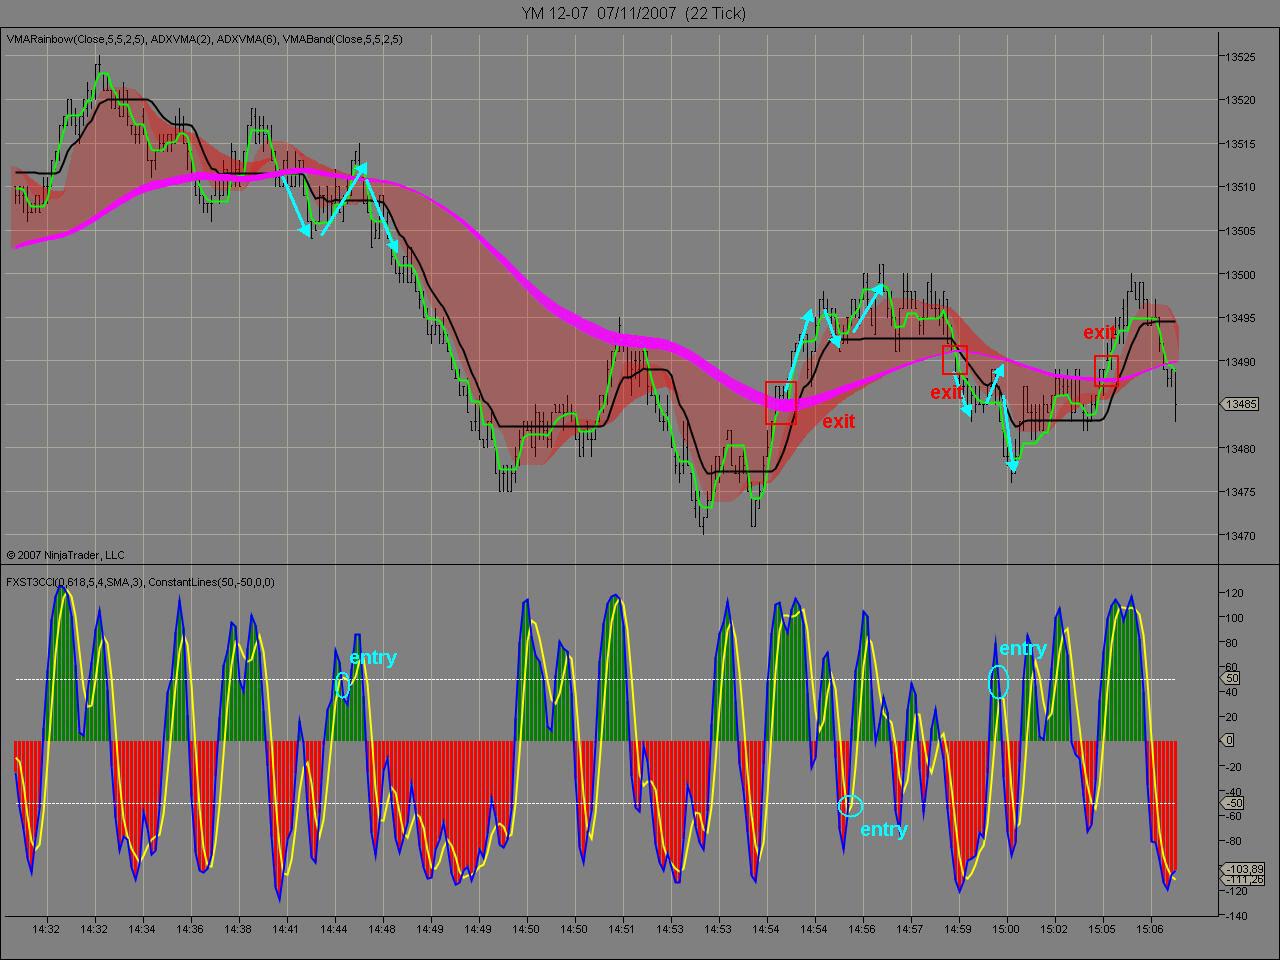Click the -50 constant line label
The height and width of the screenshot is (960, 1280).
point(1233,803)
